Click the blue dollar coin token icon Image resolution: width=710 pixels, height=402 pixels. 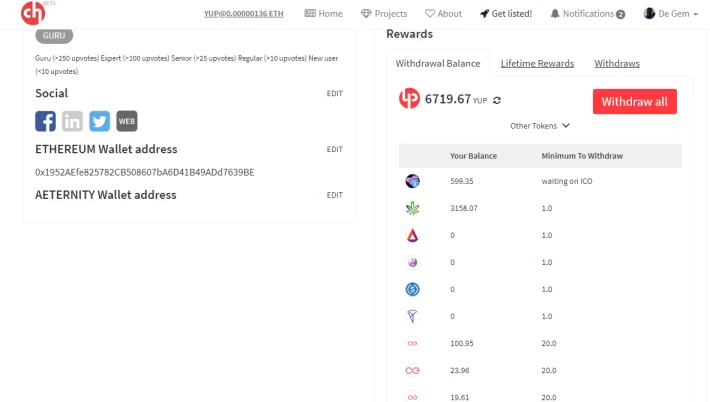(413, 289)
